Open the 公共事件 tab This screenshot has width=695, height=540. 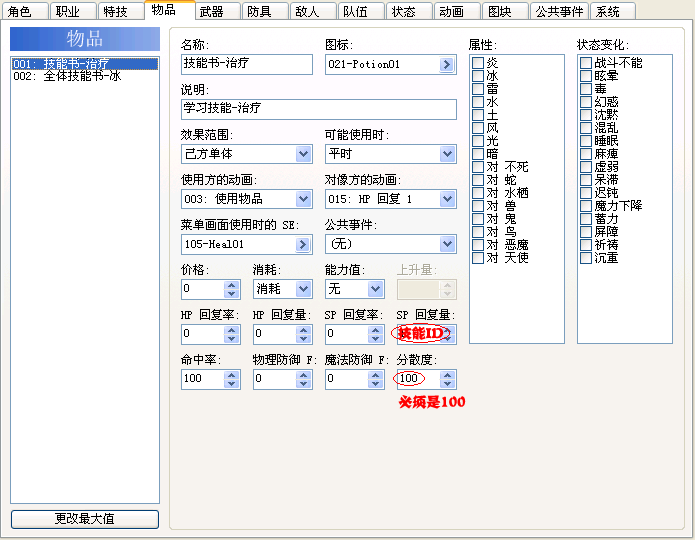(x=559, y=11)
